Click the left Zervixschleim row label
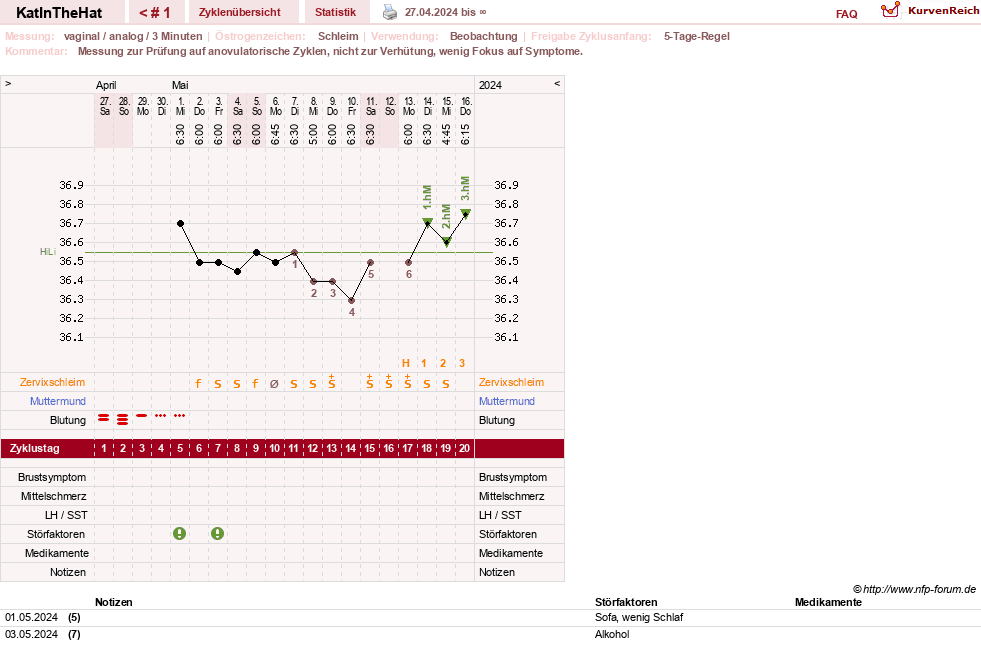 (53, 382)
